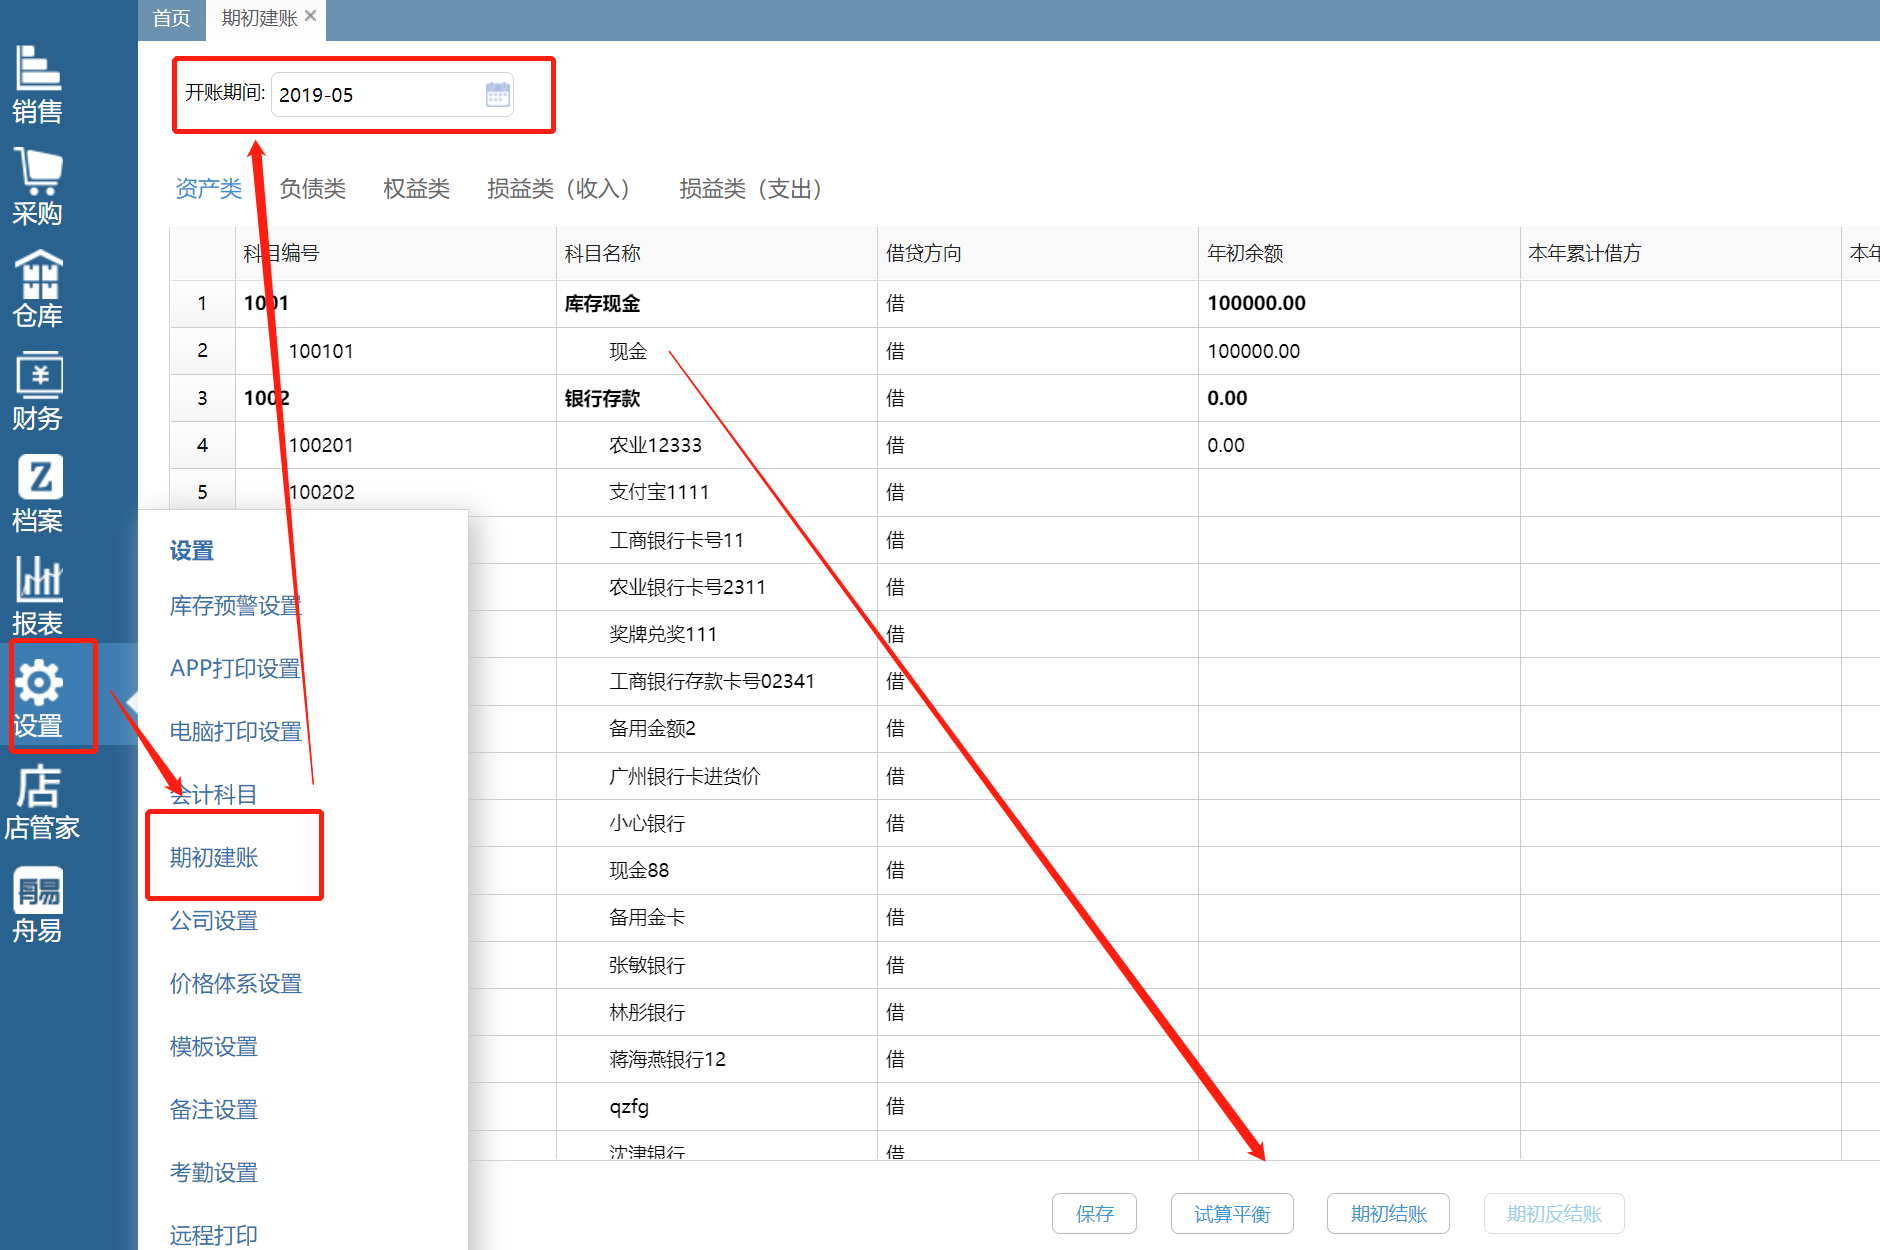Select the 资产类 category tab
The height and width of the screenshot is (1250, 1880).
[x=208, y=189]
